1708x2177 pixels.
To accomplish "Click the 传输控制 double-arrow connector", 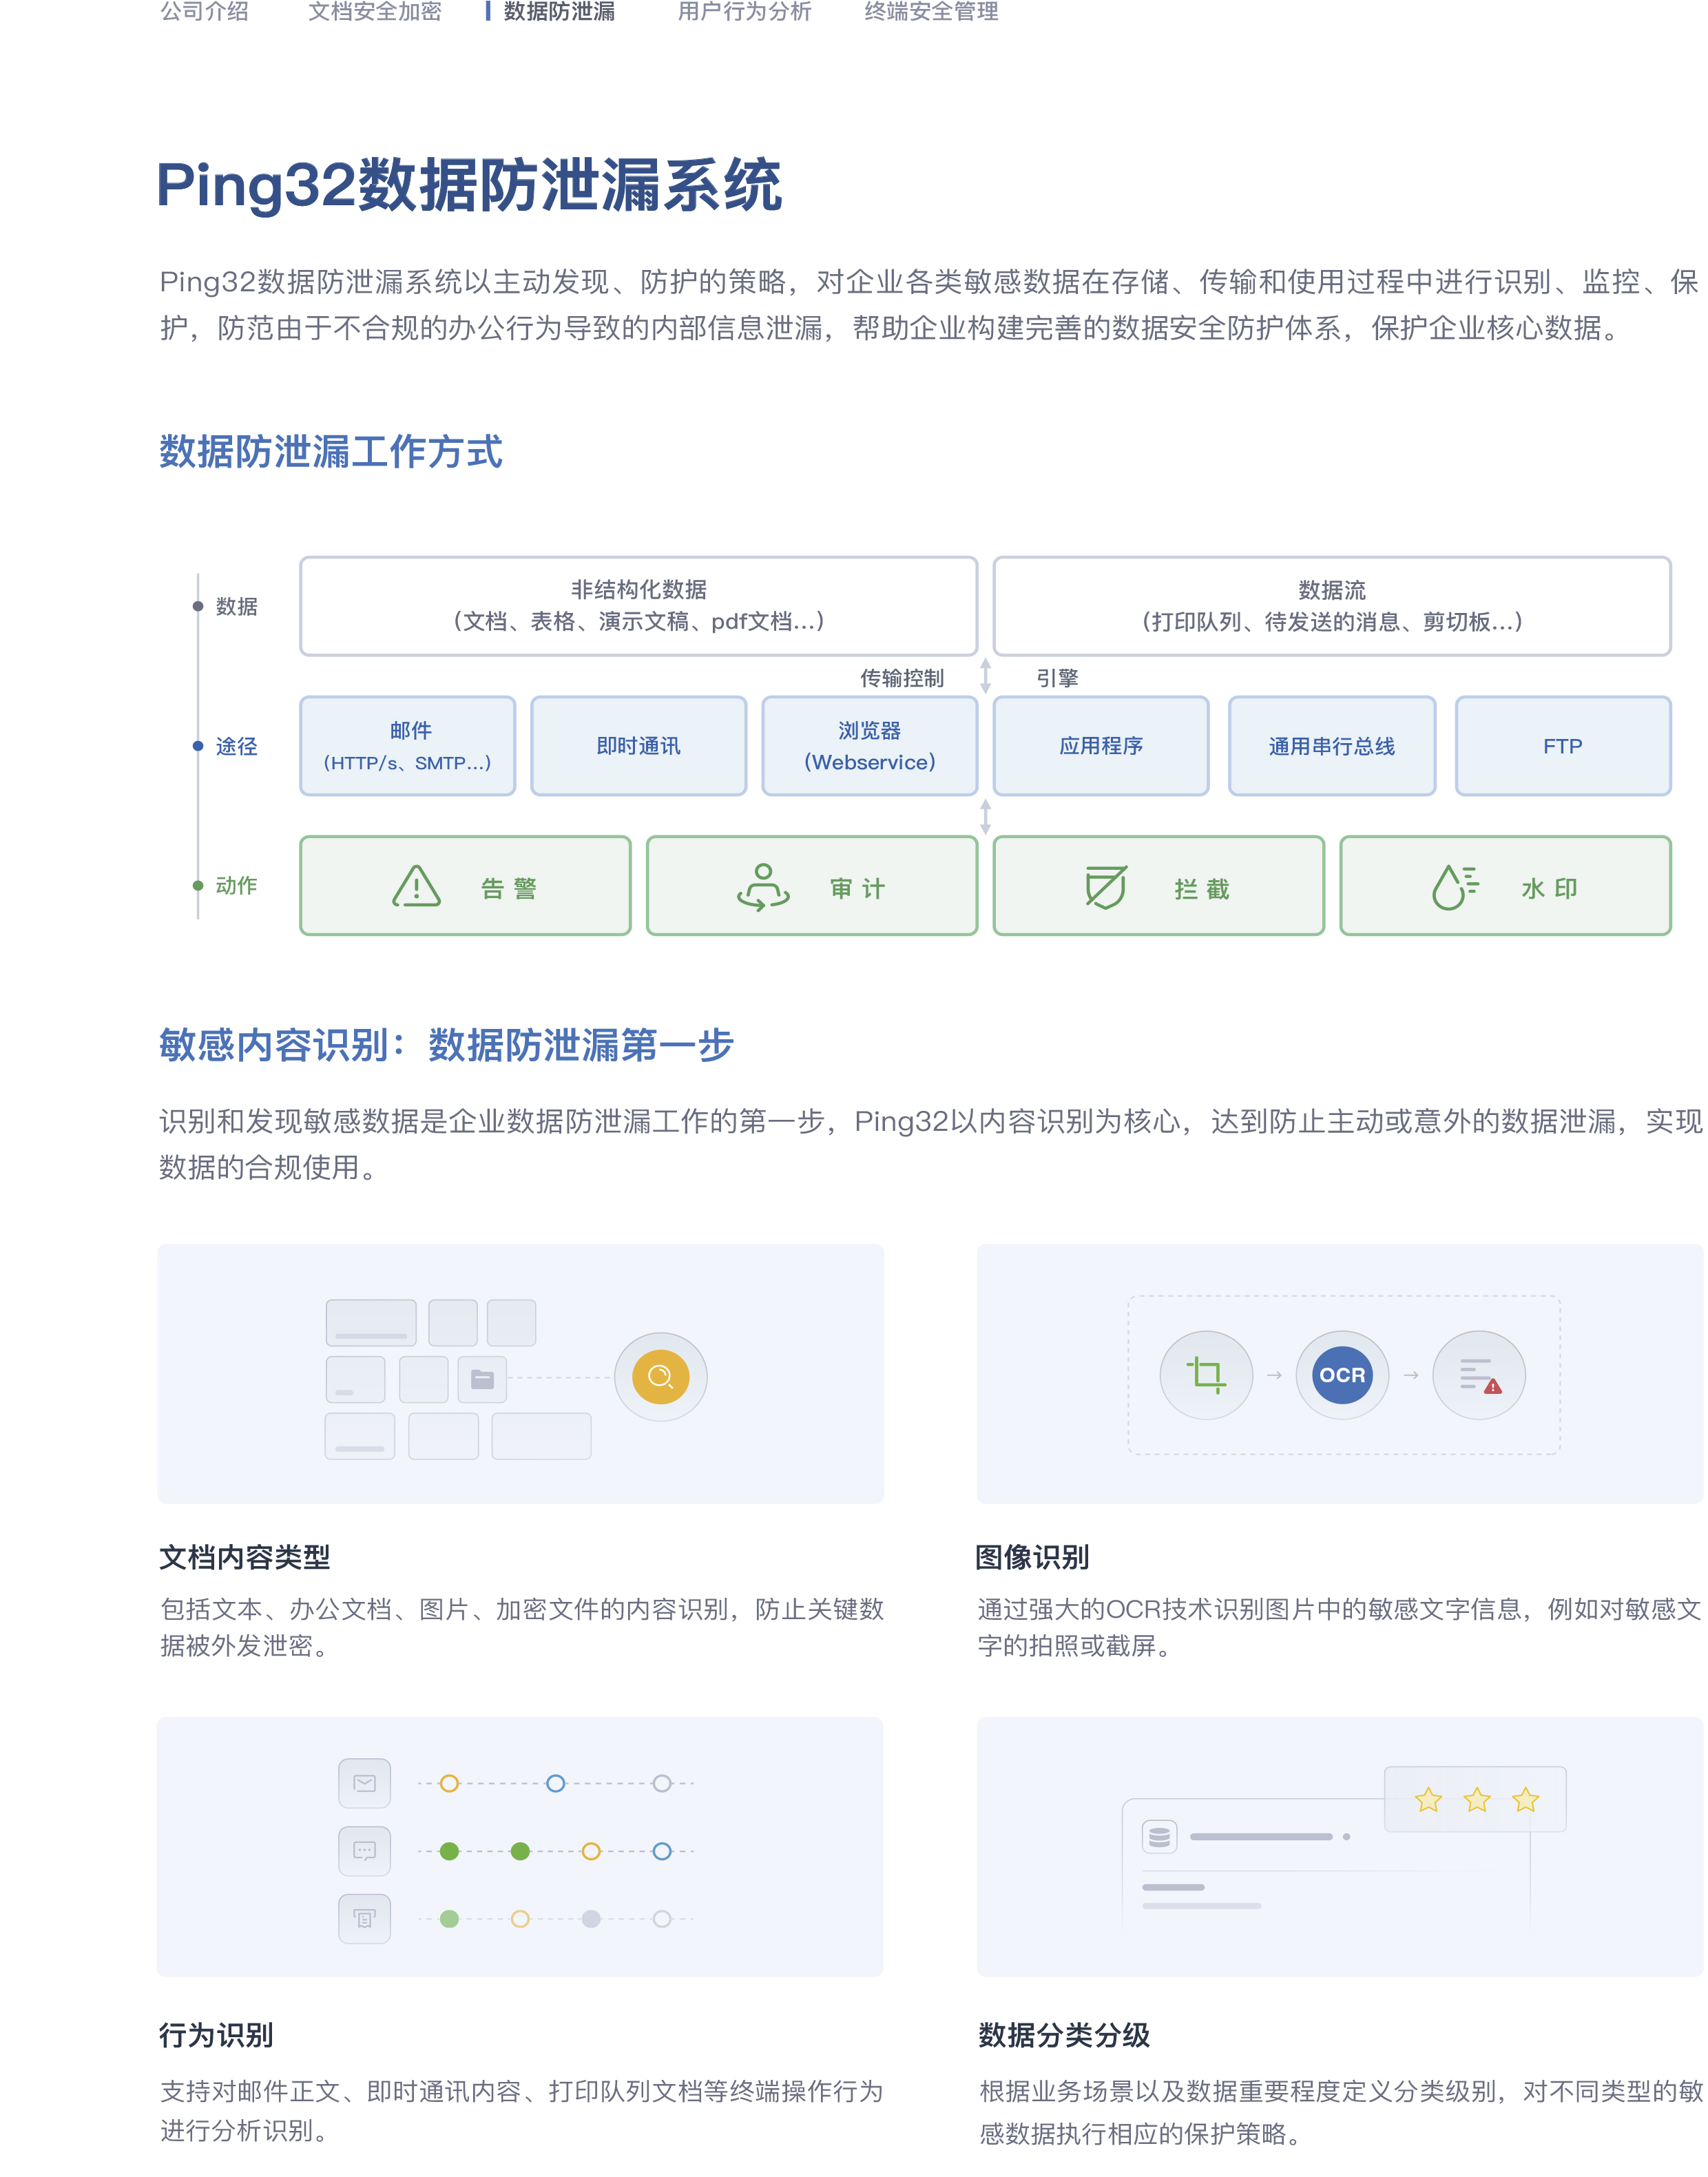I will point(986,677).
